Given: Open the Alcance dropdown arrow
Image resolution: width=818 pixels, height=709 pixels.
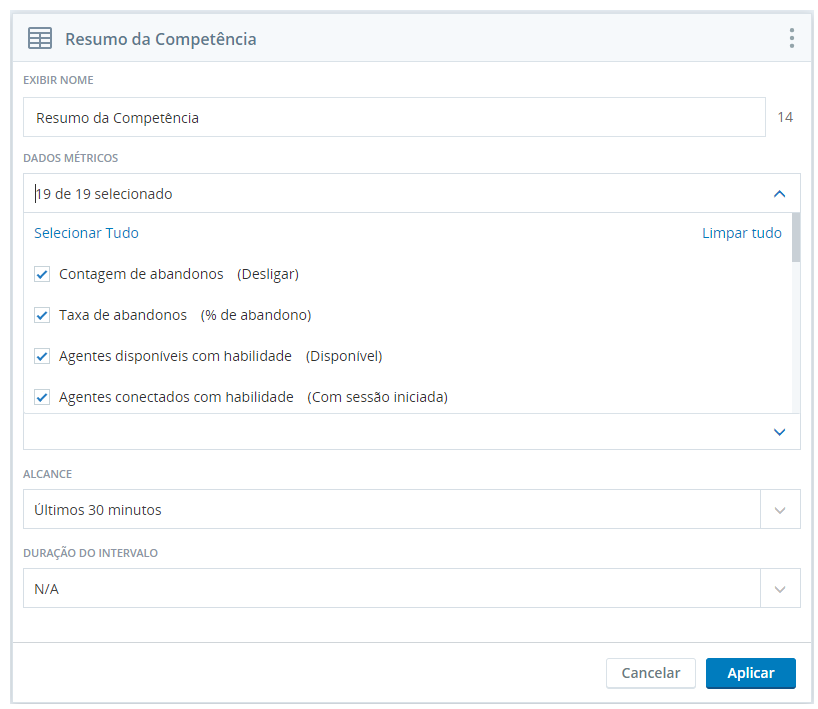Looking at the screenshot, I should click(x=780, y=510).
